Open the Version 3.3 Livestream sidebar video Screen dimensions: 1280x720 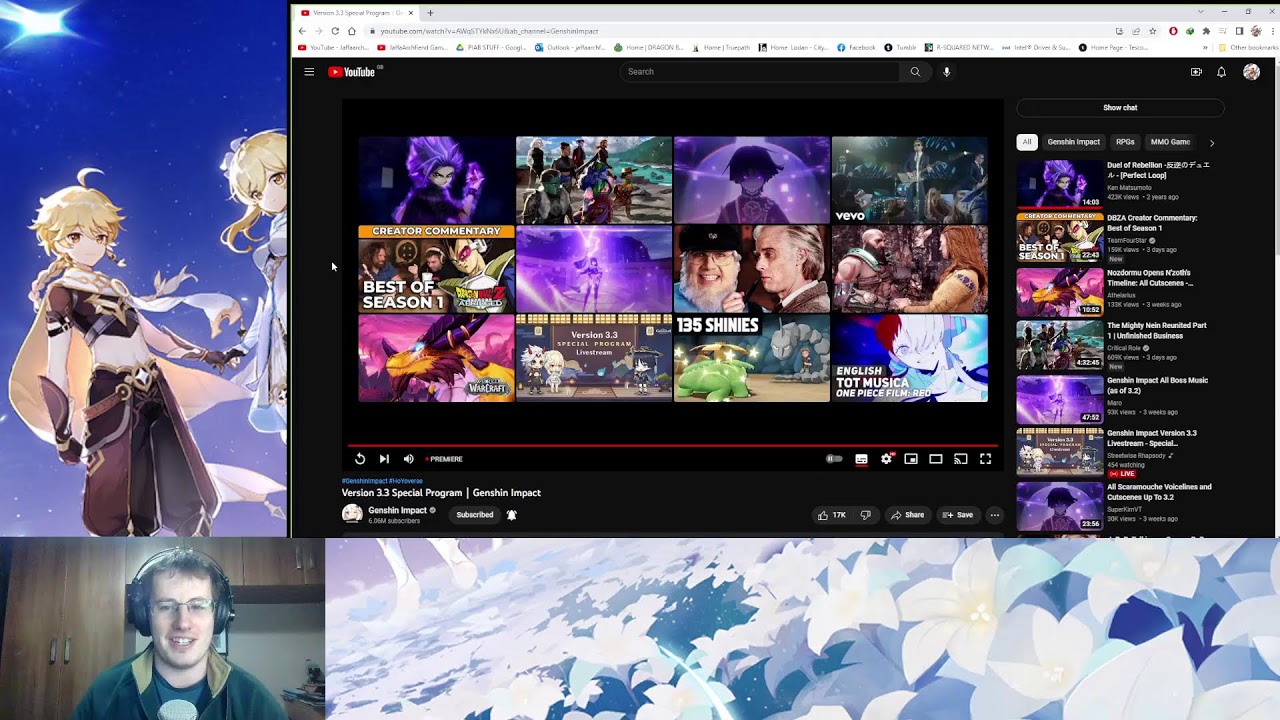(x=1060, y=452)
